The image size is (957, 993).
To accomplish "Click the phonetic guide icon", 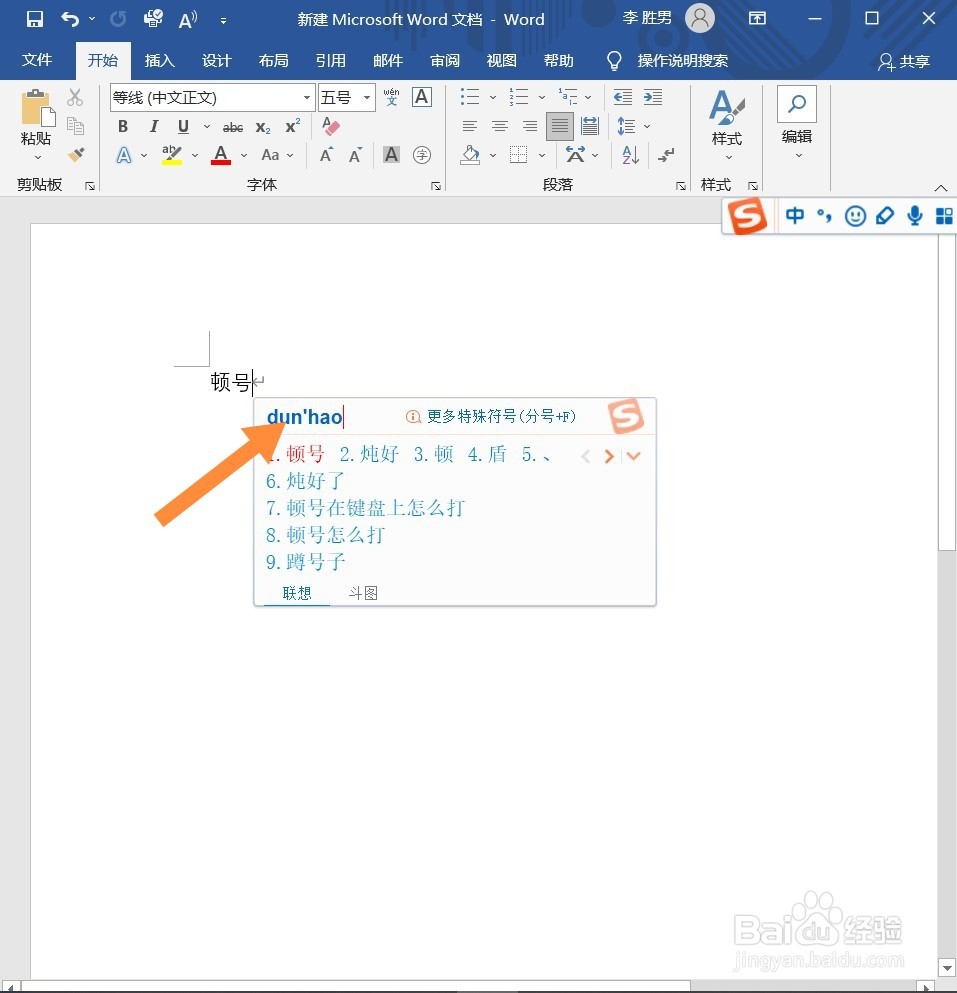I will 390,97.
